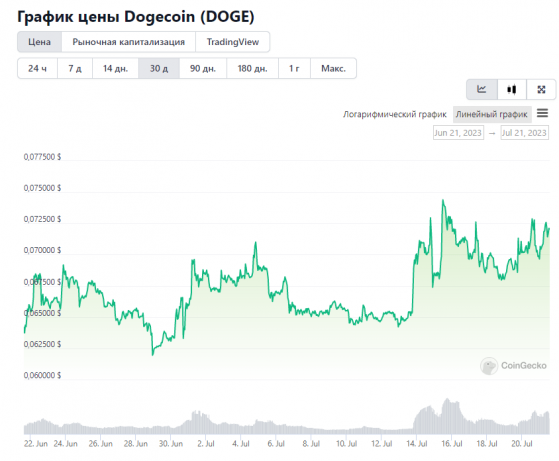
Task: Select the 7 д time range
Action: (x=75, y=68)
